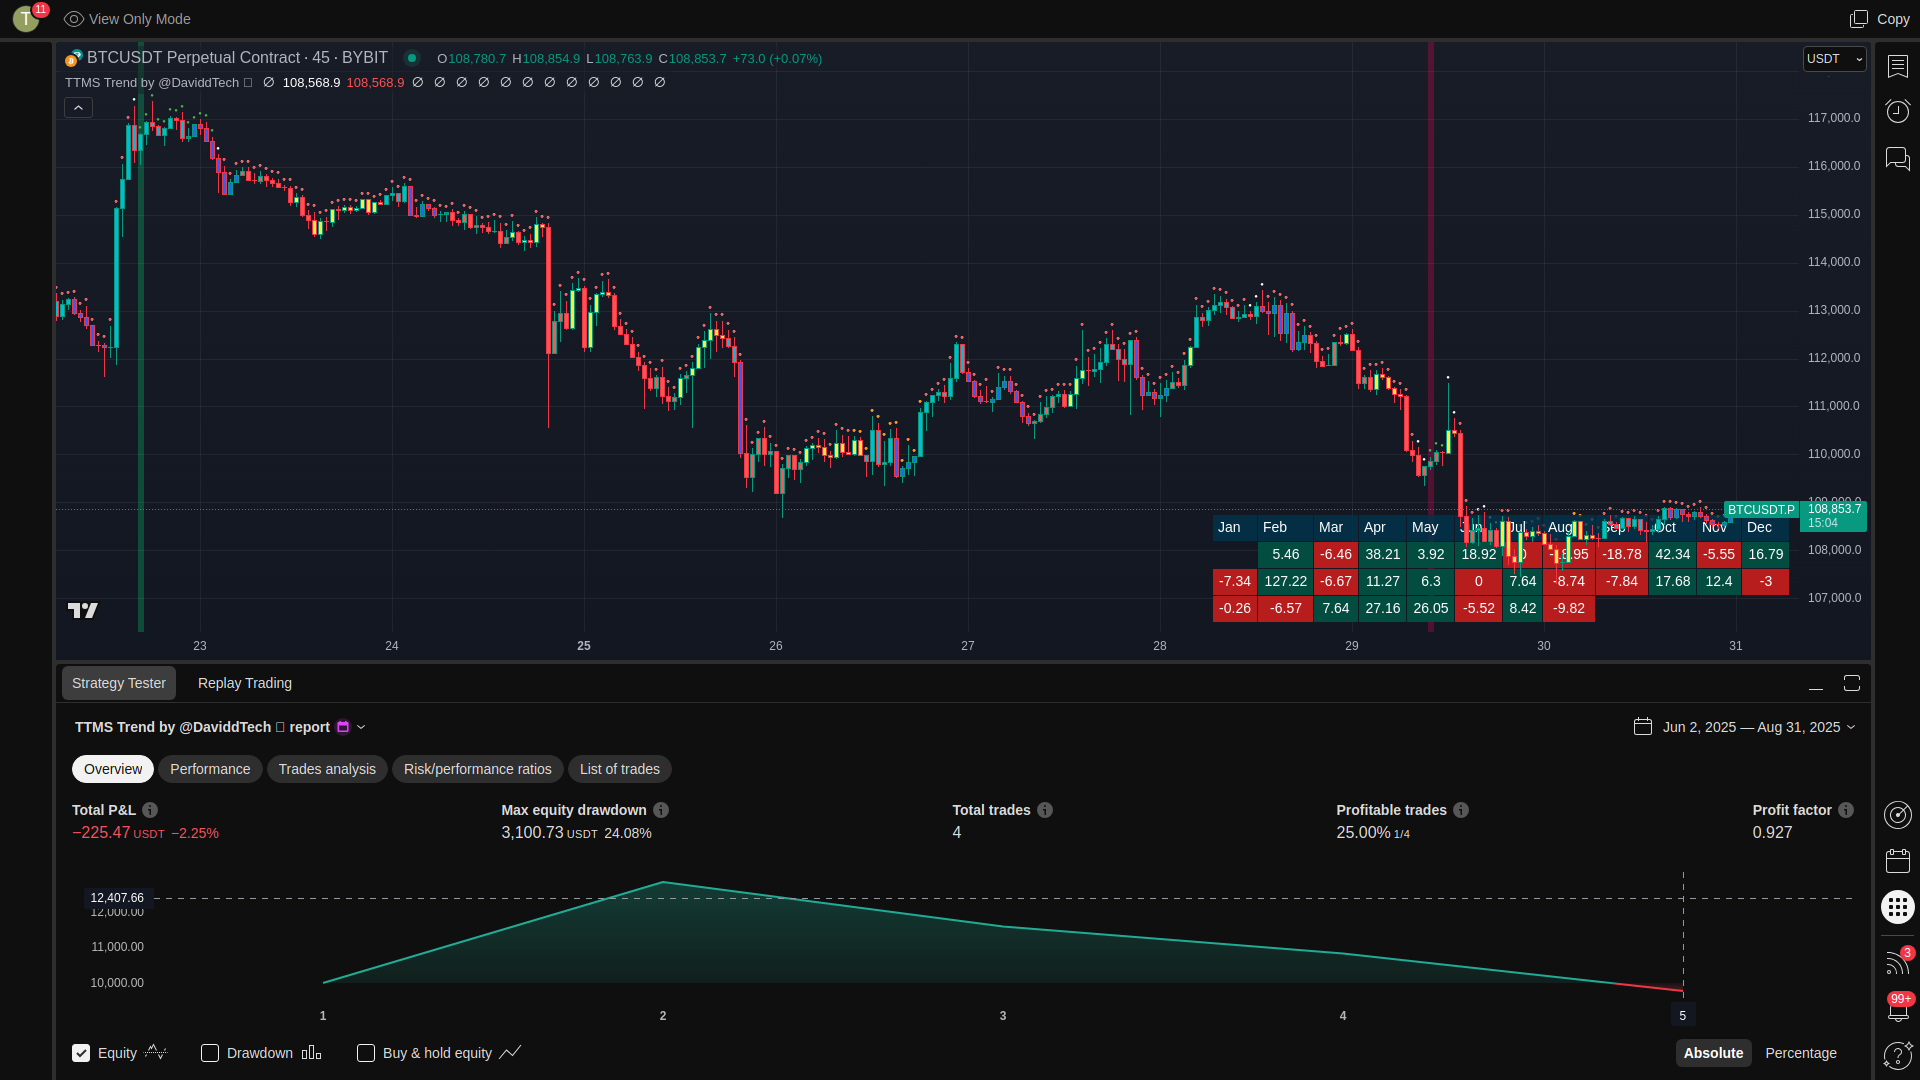Image resolution: width=1920 pixels, height=1080 pixels.
Task: Click the 117,000.0 price scale label
Action: click(1834, 118)
